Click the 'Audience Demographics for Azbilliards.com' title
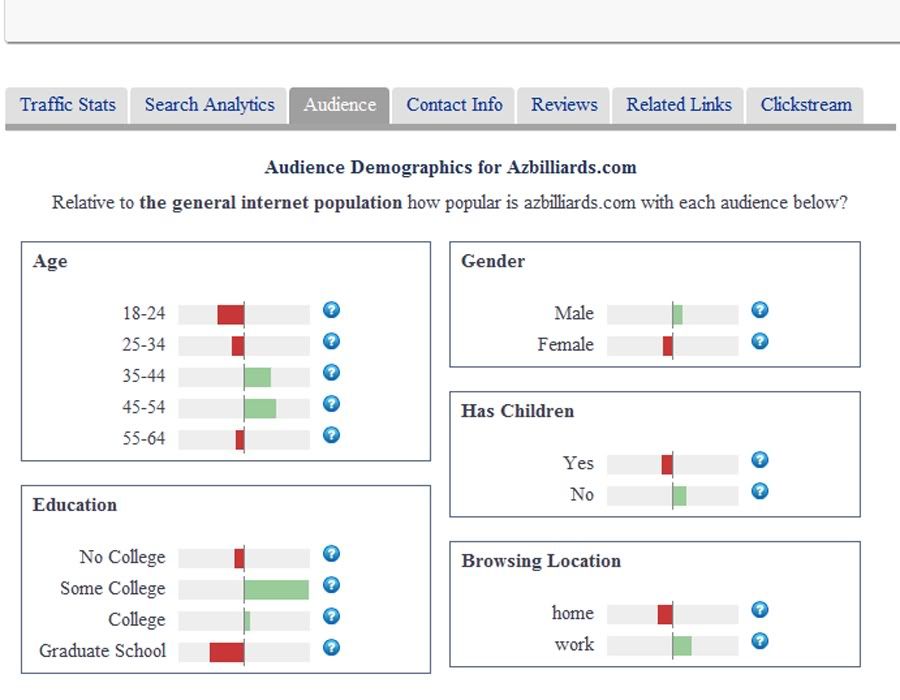The height and width of the screenshot is (700, 900). pos(451,168)
